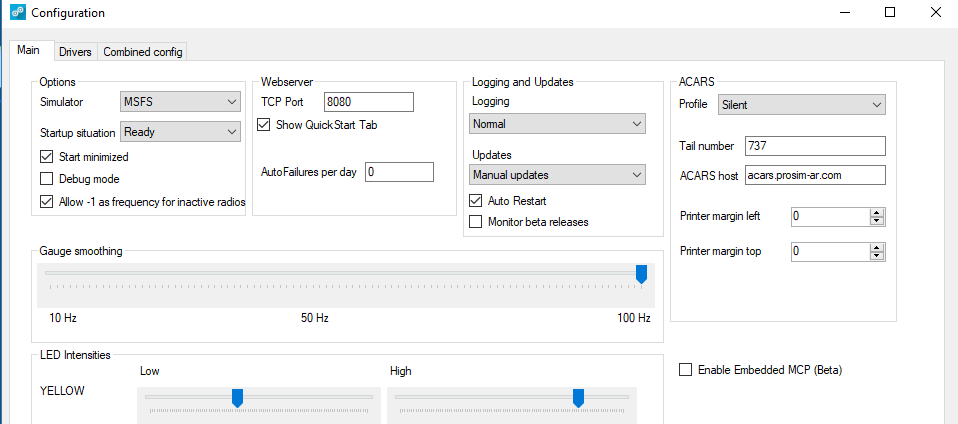This screenshot has height=424, width=958.
Task: Click the Tail number field
Action: point(815,147)
